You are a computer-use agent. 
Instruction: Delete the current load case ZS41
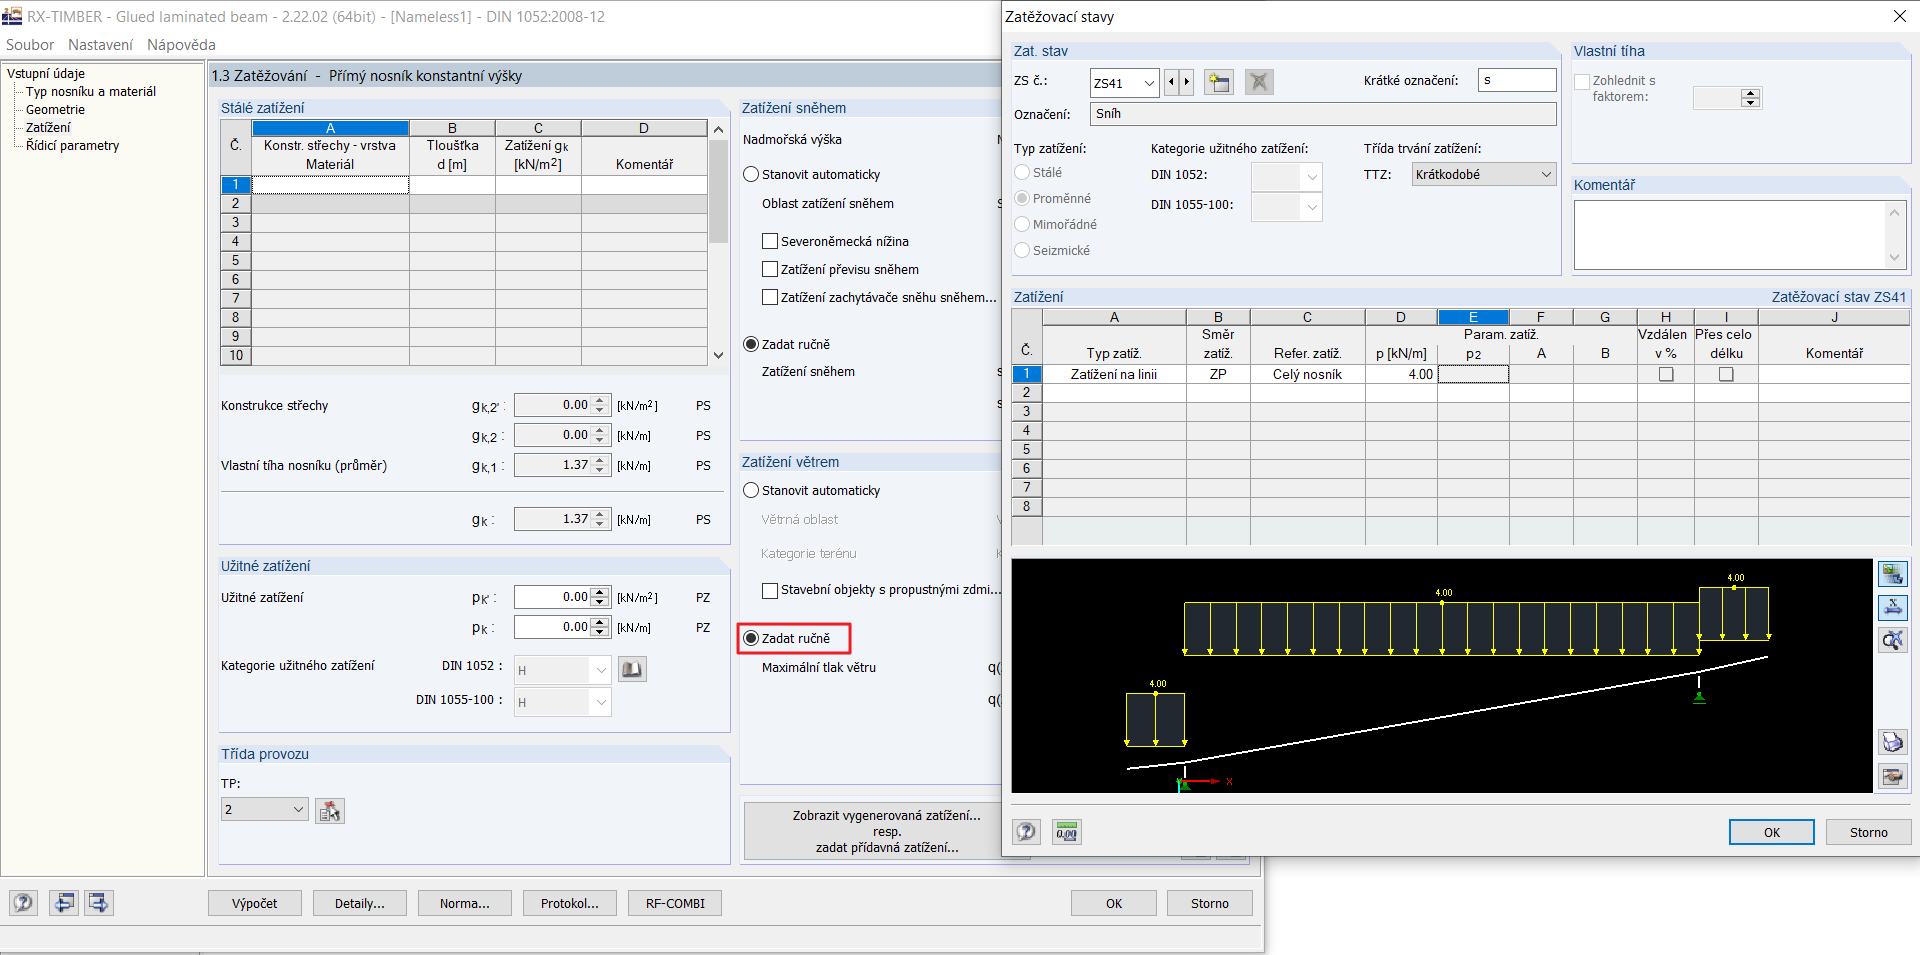[x=1259, y=82]
